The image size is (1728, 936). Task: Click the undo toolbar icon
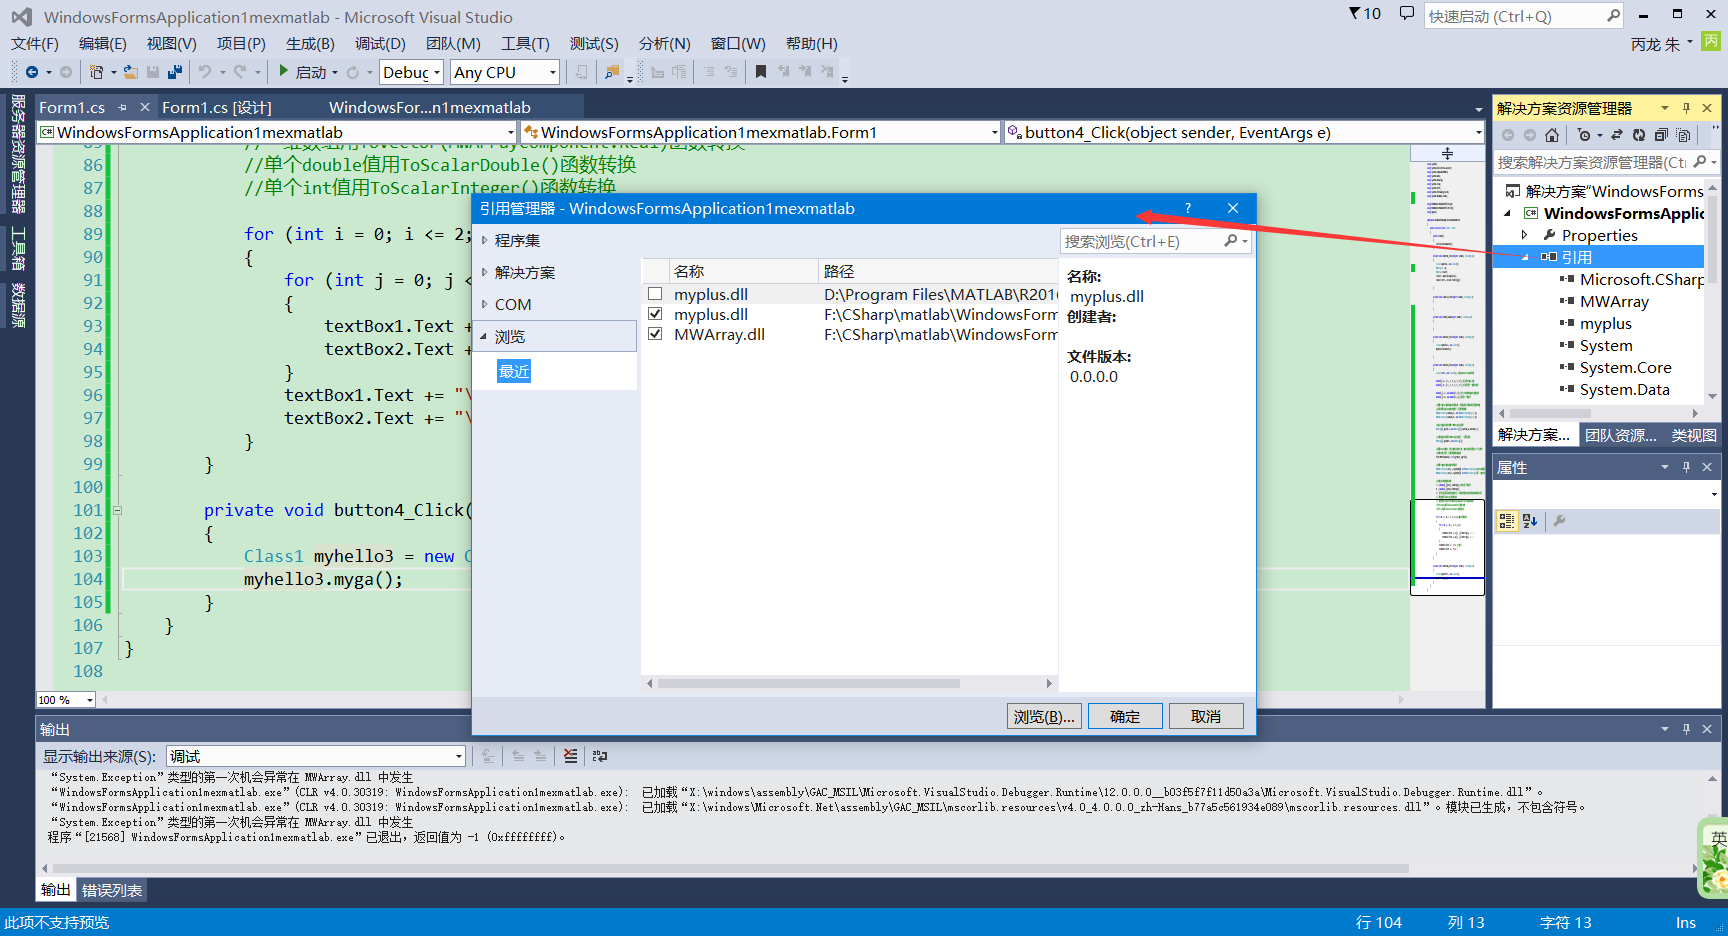(x=205, y=72)
